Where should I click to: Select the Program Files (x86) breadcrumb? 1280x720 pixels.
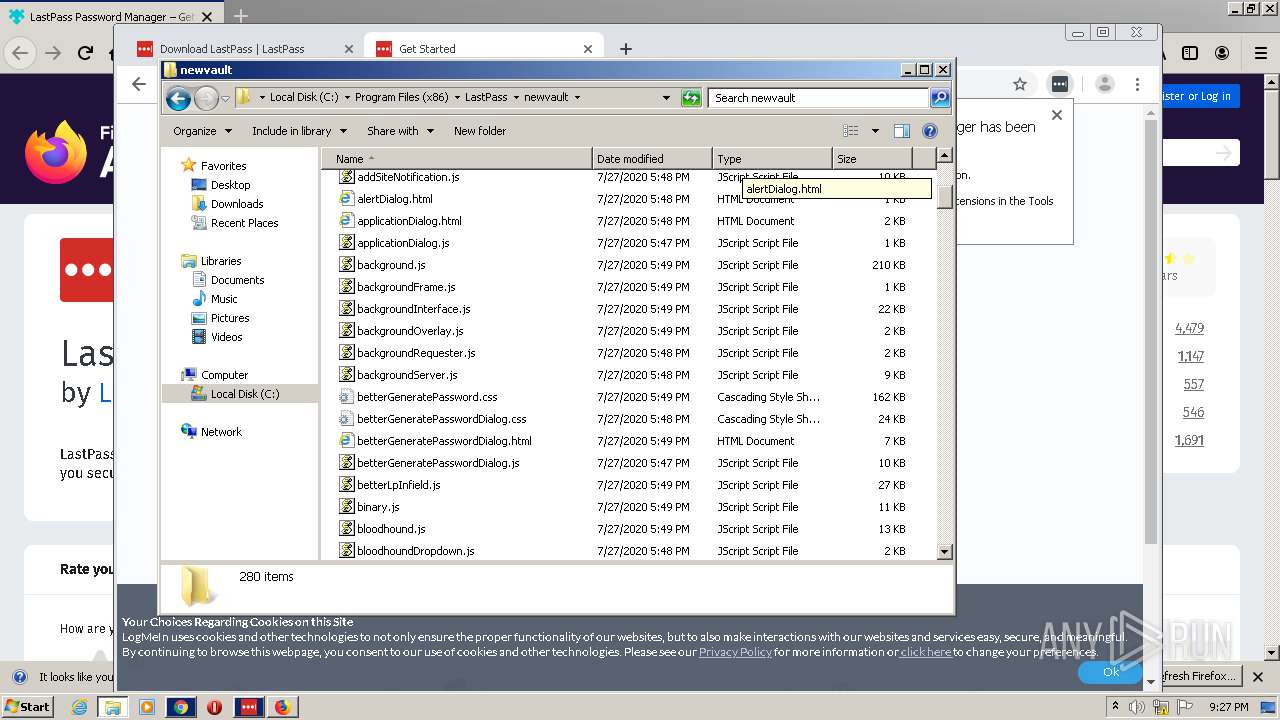tap(402, 98)
